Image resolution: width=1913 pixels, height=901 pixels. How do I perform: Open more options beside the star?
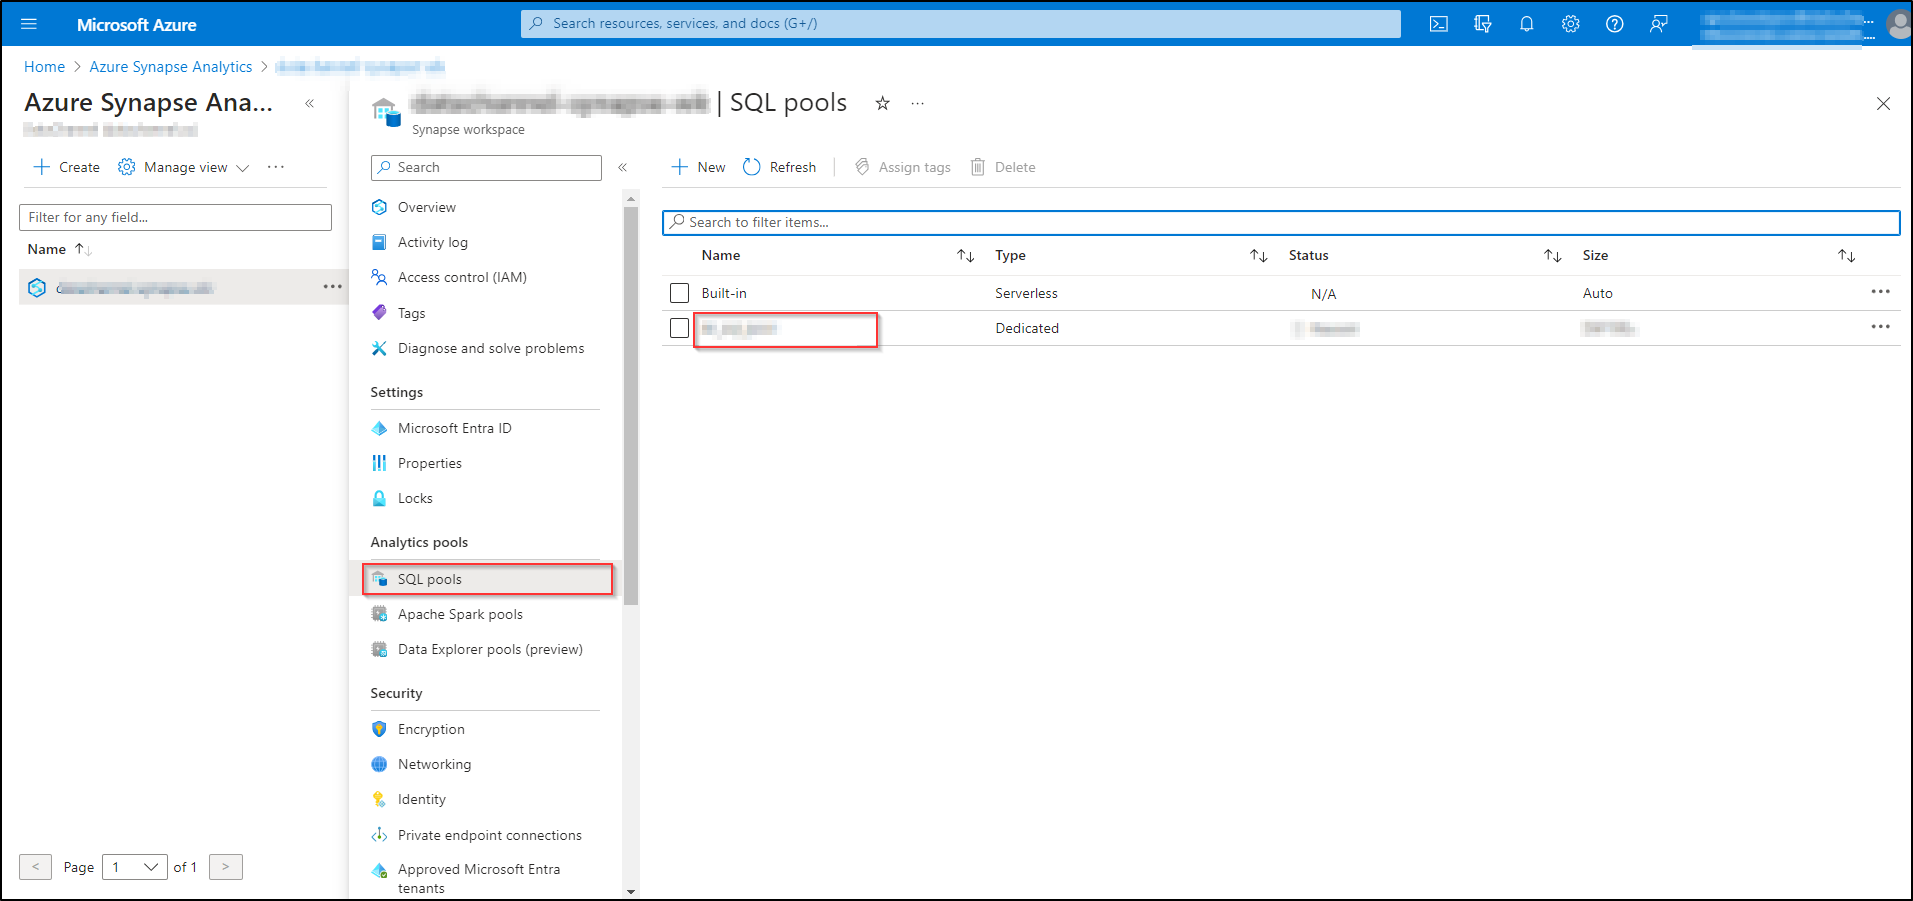(917, 103)
